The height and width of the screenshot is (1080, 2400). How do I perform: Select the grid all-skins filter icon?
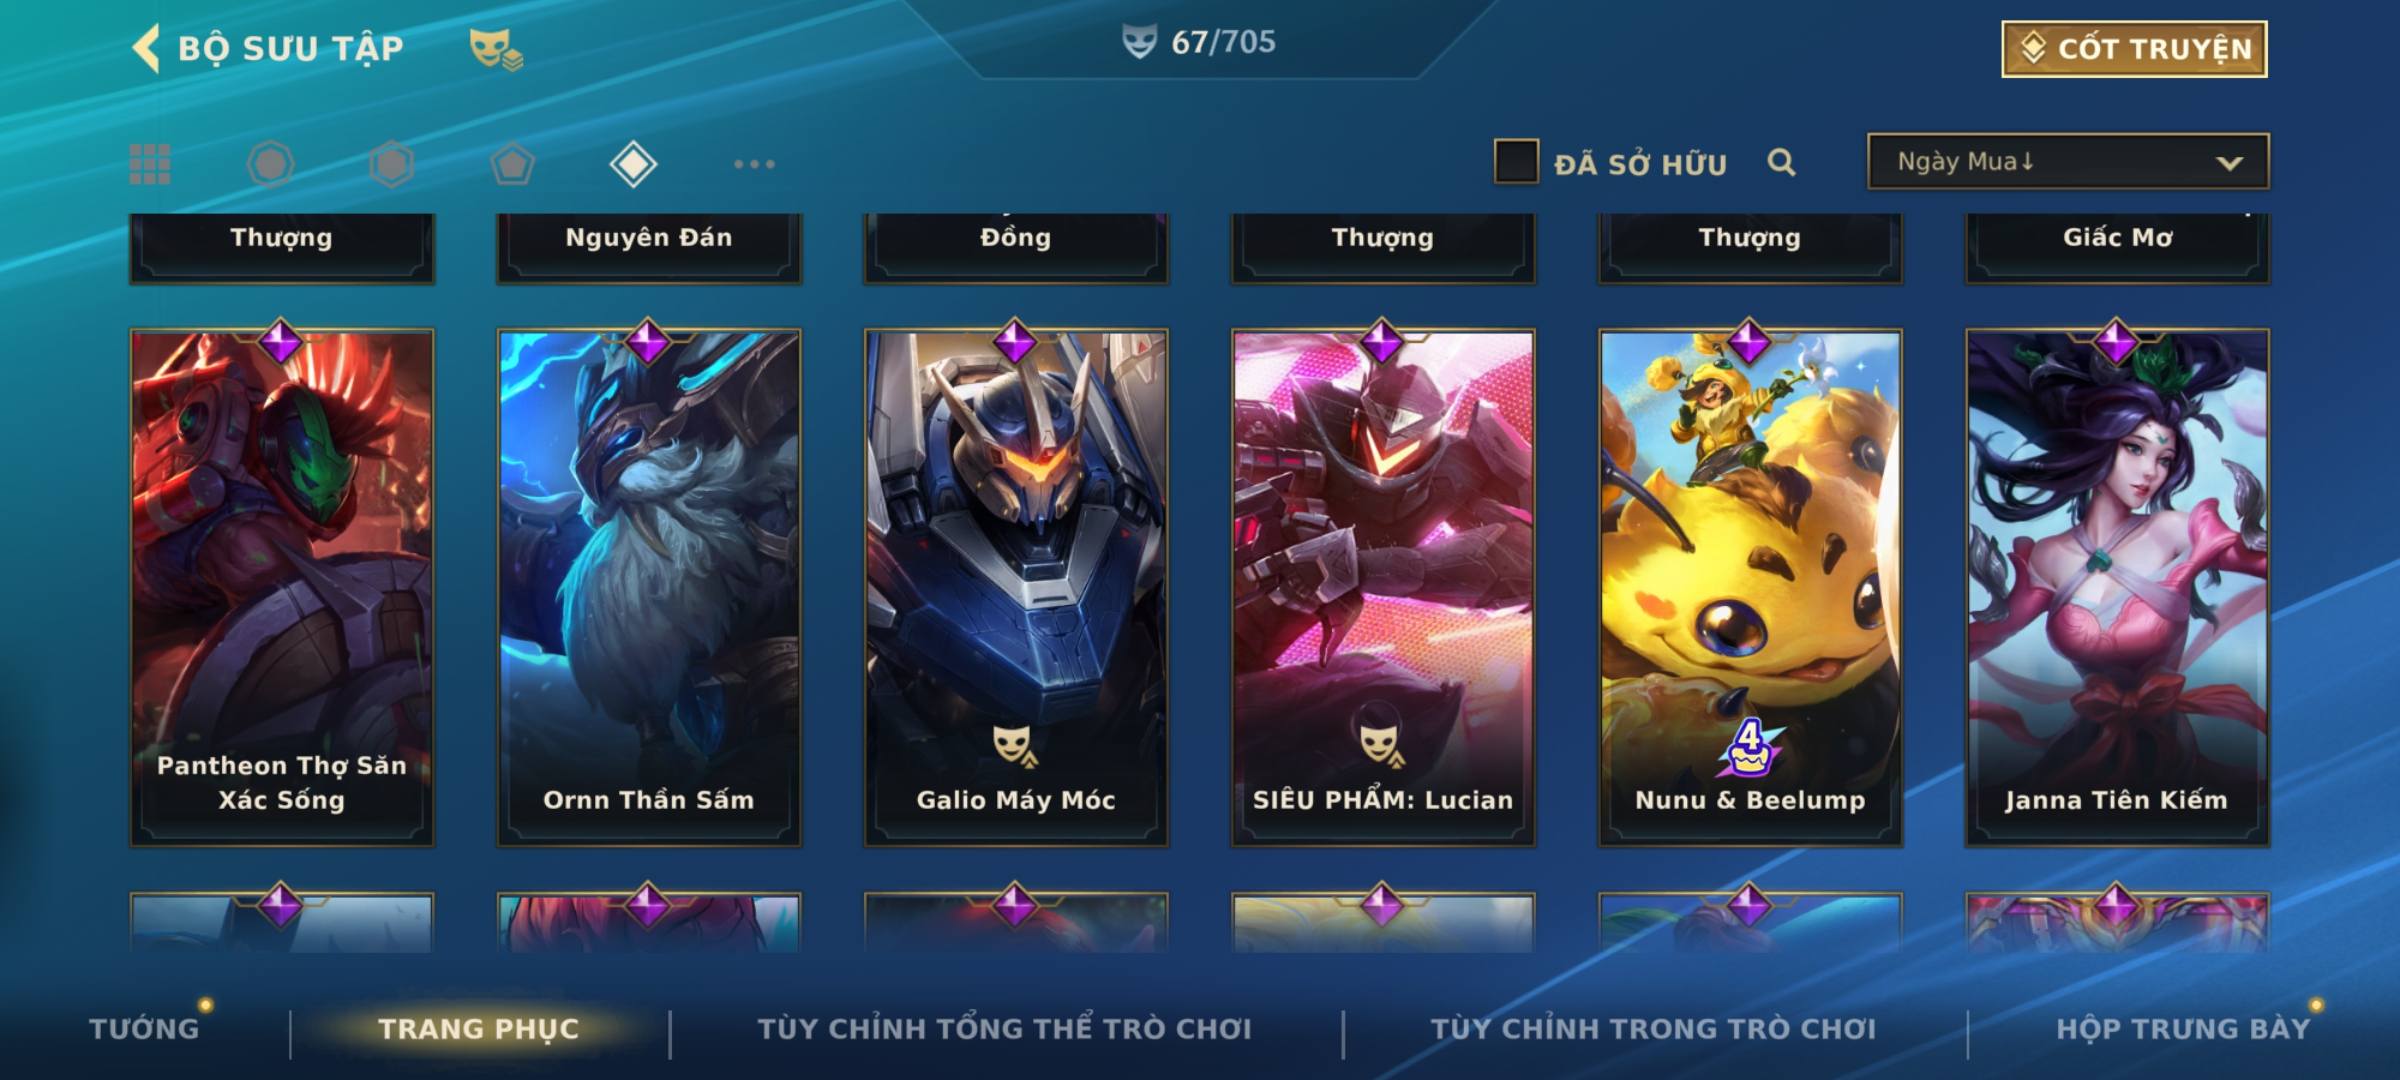(x=150, y=164)
